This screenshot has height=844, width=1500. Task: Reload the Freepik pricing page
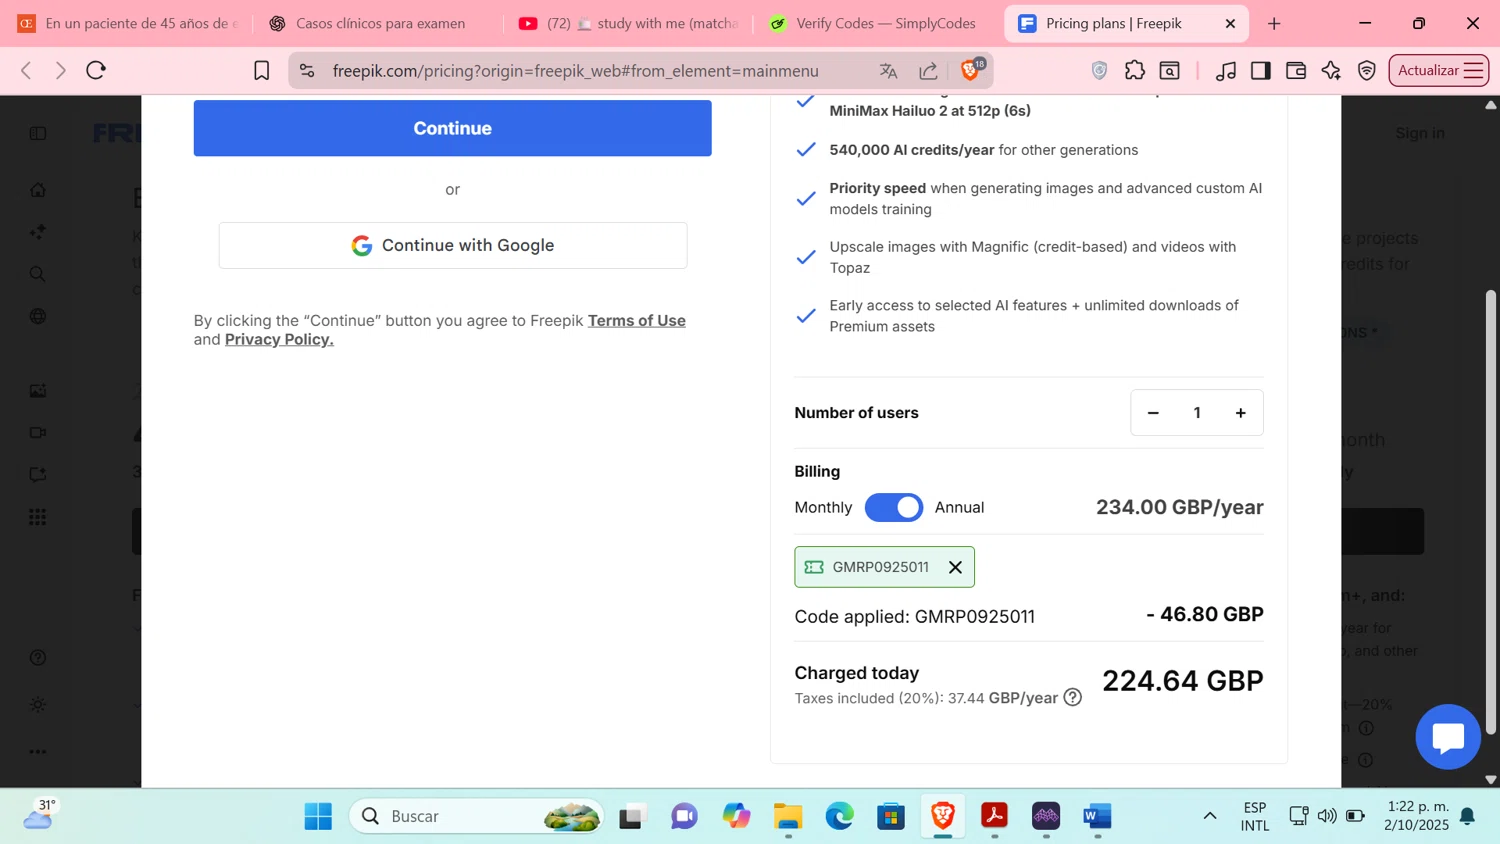(96, 70)
